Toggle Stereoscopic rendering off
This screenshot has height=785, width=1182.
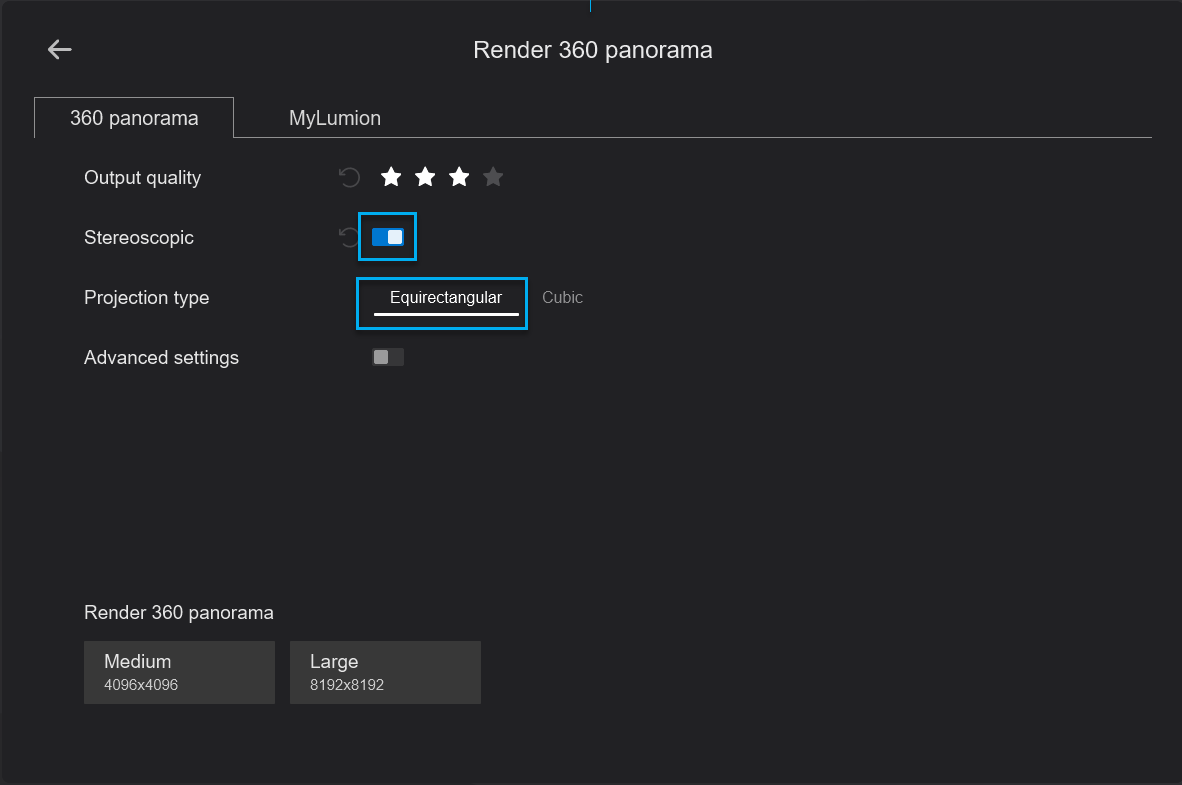387,236
